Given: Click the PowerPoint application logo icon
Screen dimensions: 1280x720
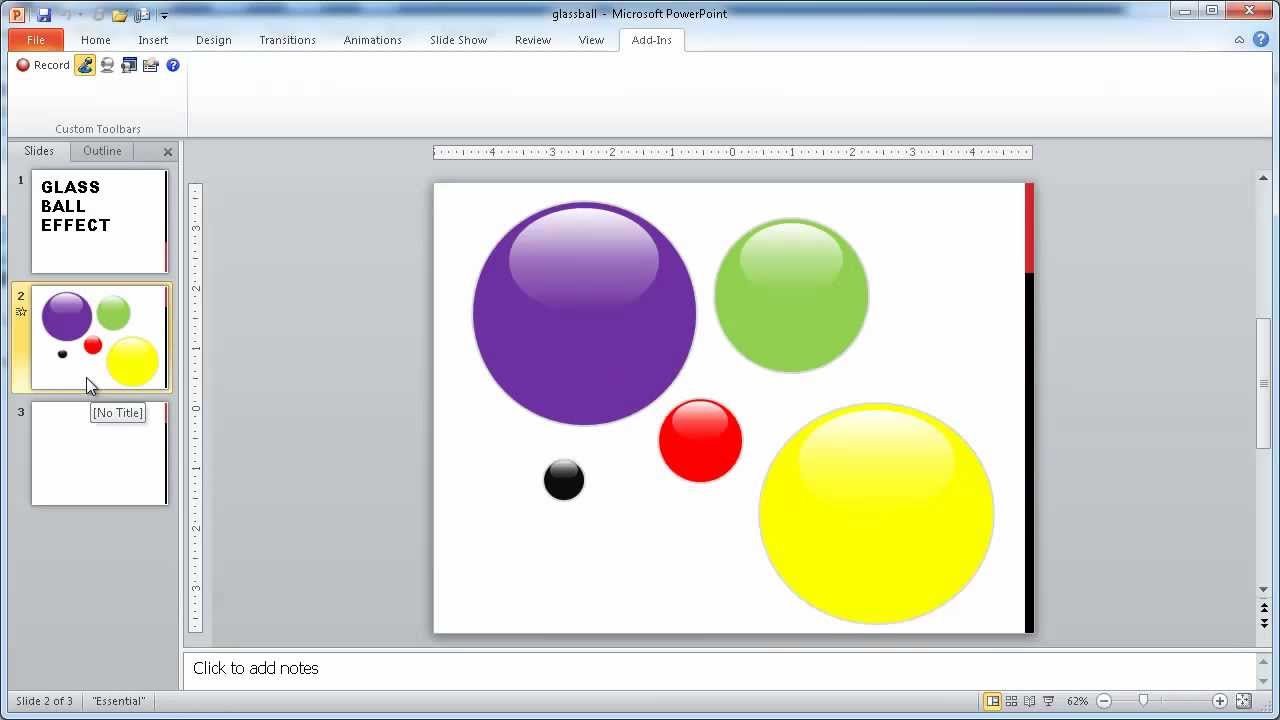Looking at the screenshot, I should (x=16, y=14).
